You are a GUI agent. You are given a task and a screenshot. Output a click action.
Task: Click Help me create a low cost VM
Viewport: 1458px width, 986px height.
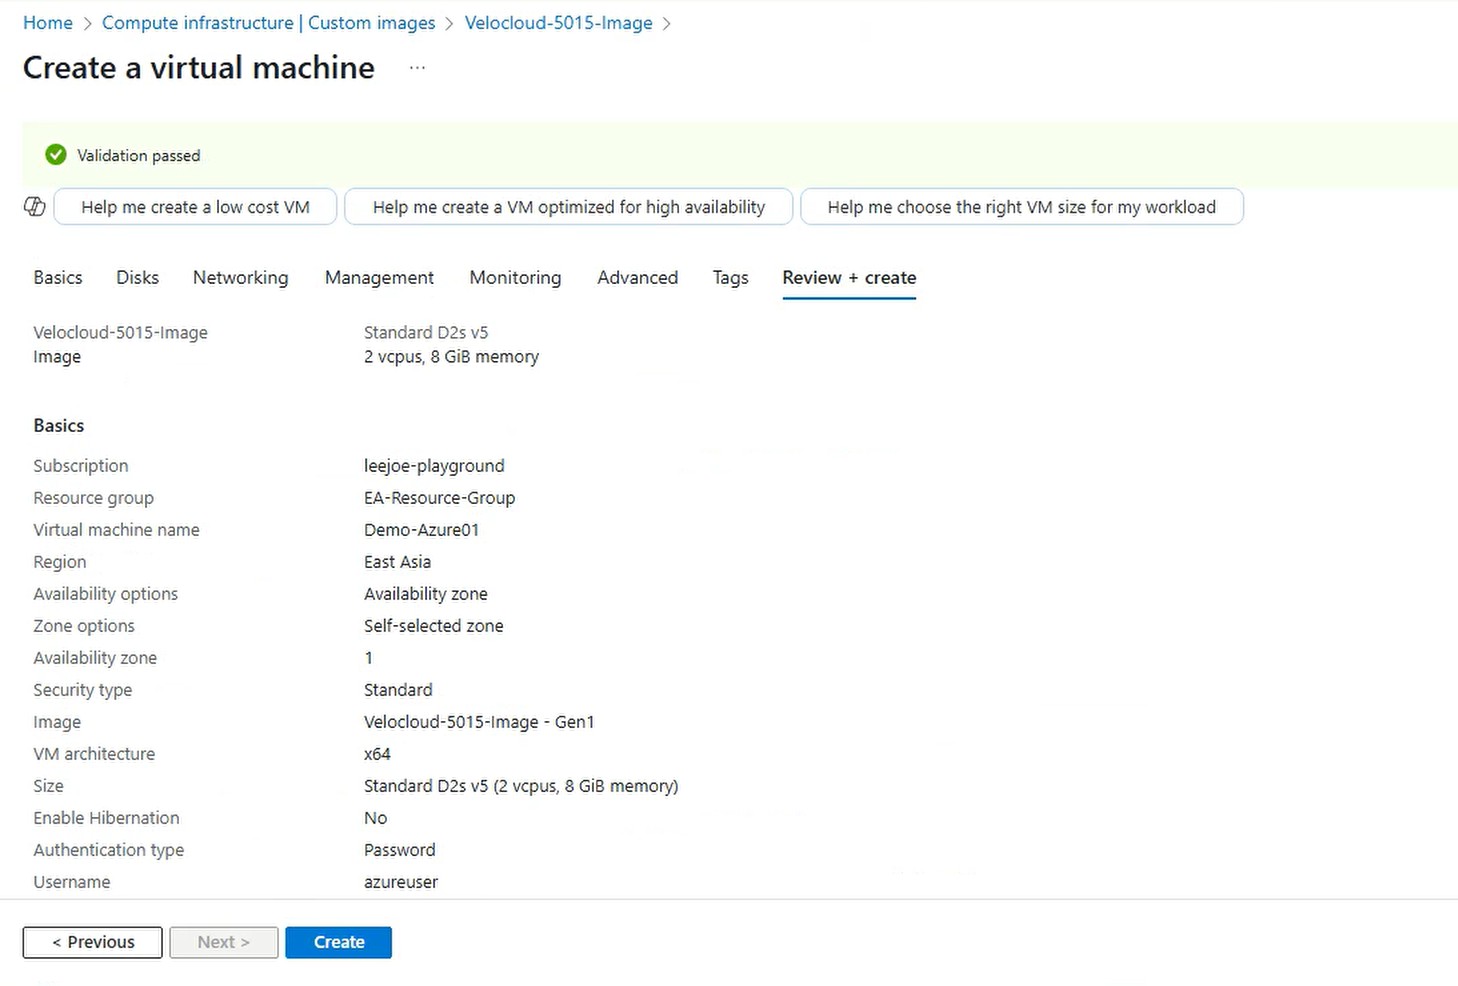click(195, 207)
